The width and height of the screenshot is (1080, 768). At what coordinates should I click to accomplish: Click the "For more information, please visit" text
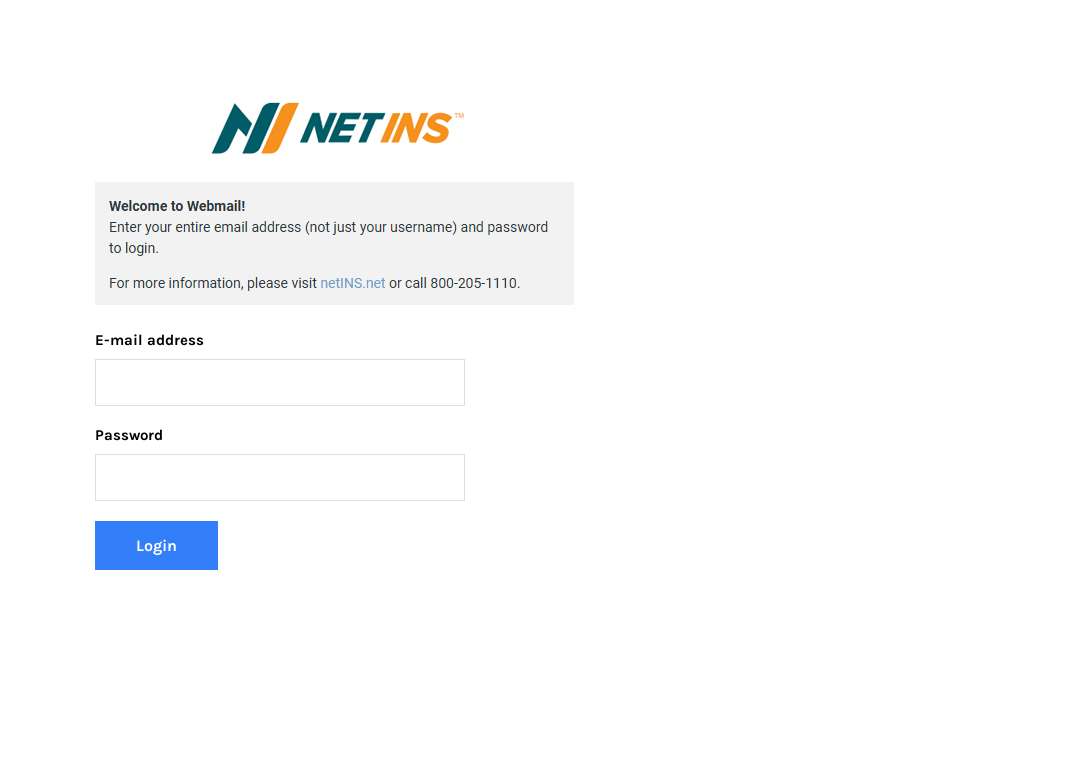tap(213, 283)
